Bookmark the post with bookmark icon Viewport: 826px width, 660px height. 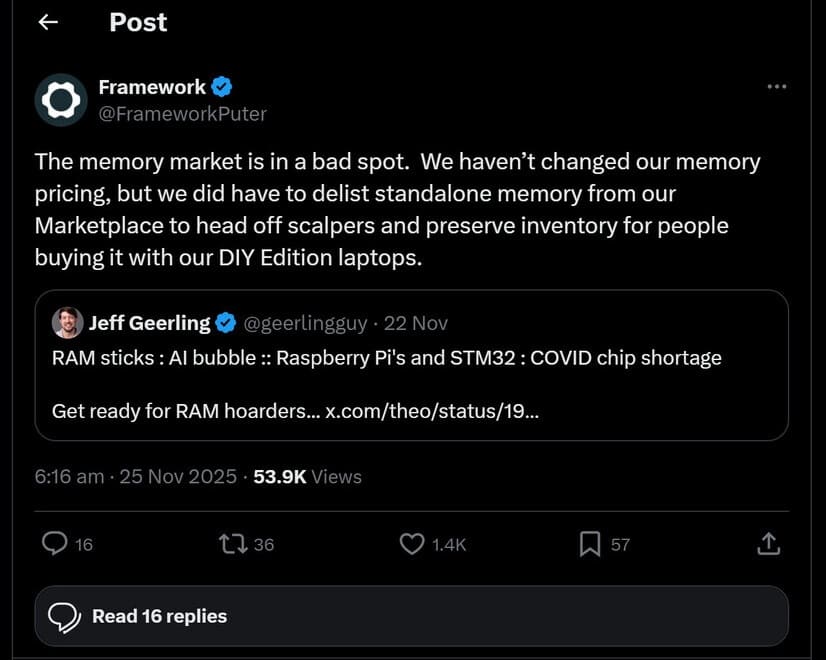(590, 544)
